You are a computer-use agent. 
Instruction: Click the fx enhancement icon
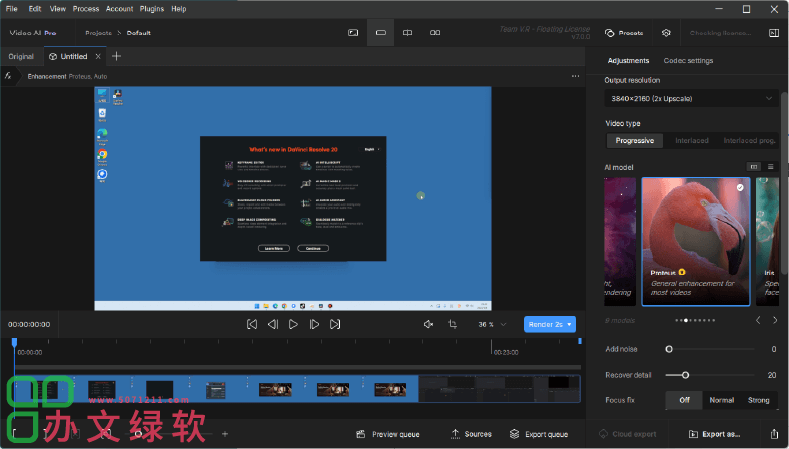tap(8, 76)
